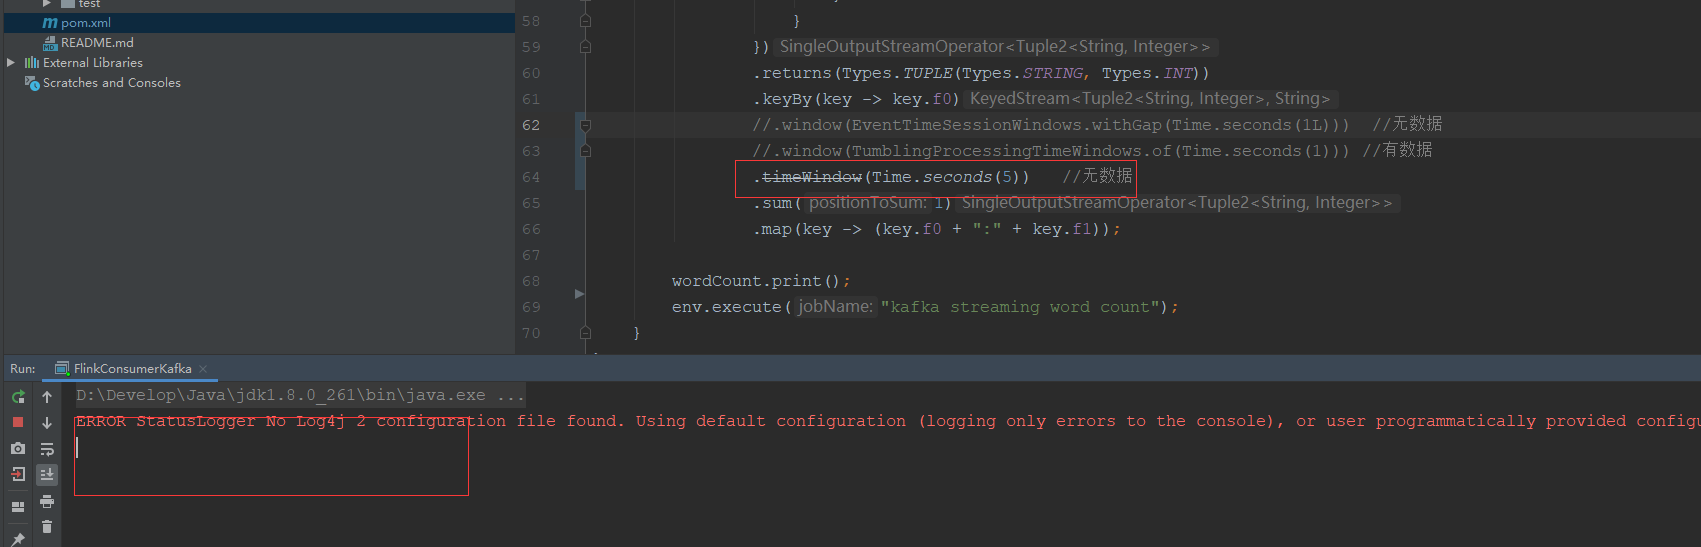1701x547 pixels.
Task: Click the red Exit icon
Action: 18,474
